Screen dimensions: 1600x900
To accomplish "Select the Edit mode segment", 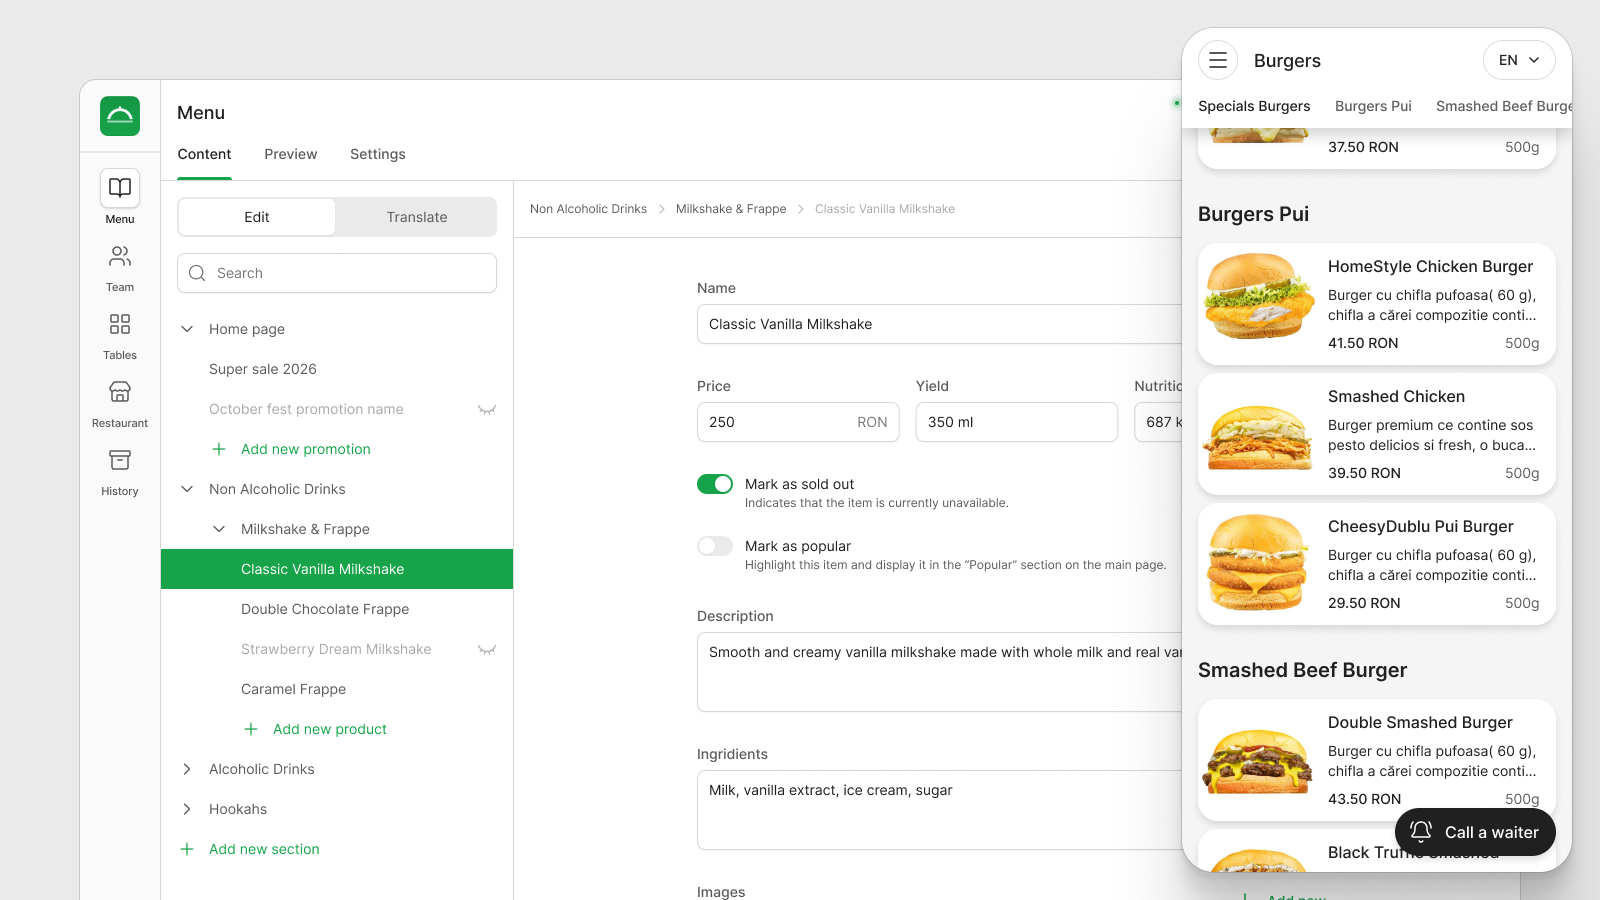I will click(257, 217).
